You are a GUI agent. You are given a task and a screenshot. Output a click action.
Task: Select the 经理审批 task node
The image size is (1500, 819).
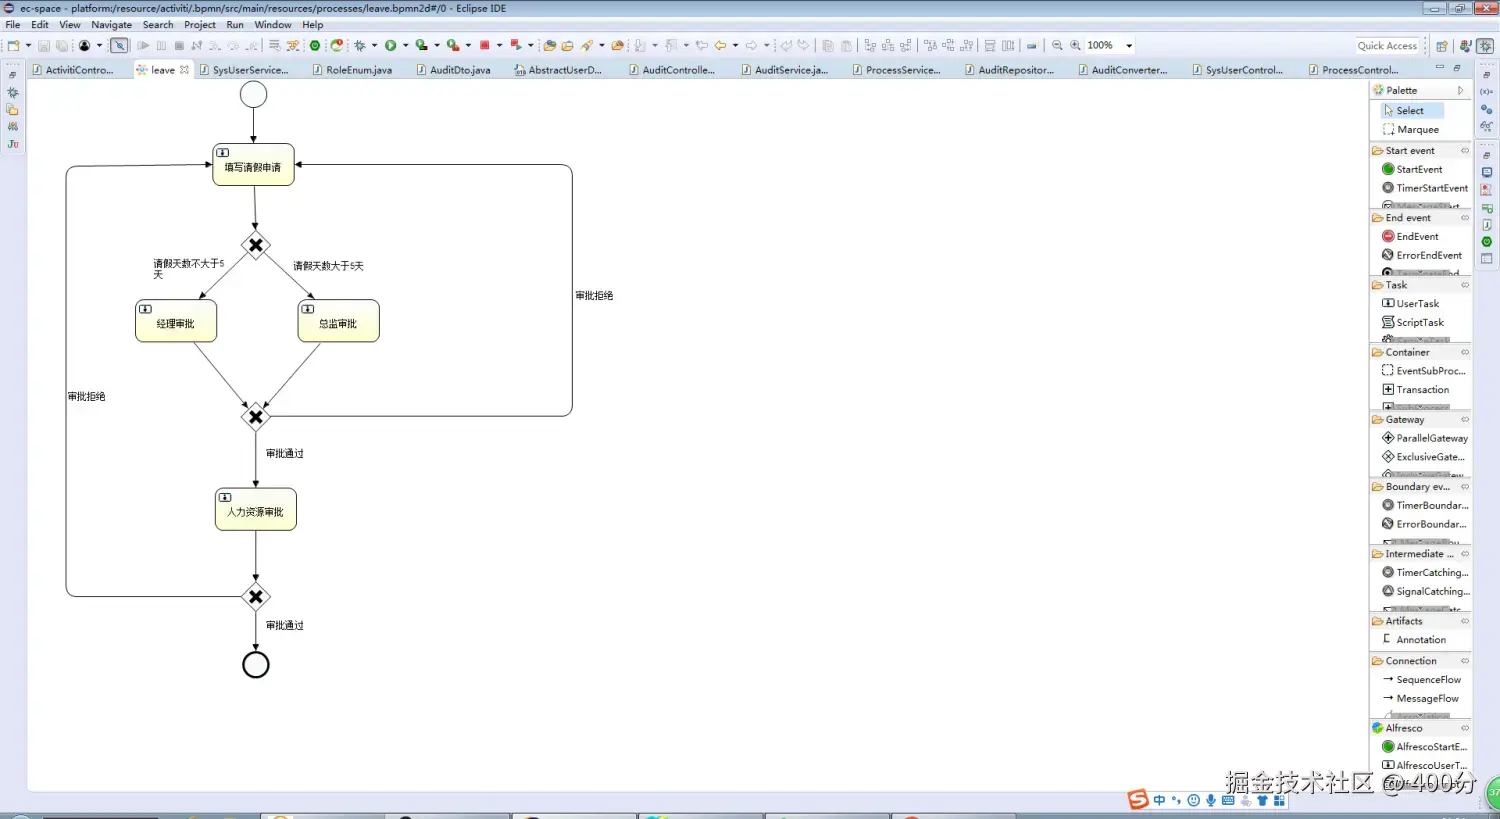click(x=176, y=321)
